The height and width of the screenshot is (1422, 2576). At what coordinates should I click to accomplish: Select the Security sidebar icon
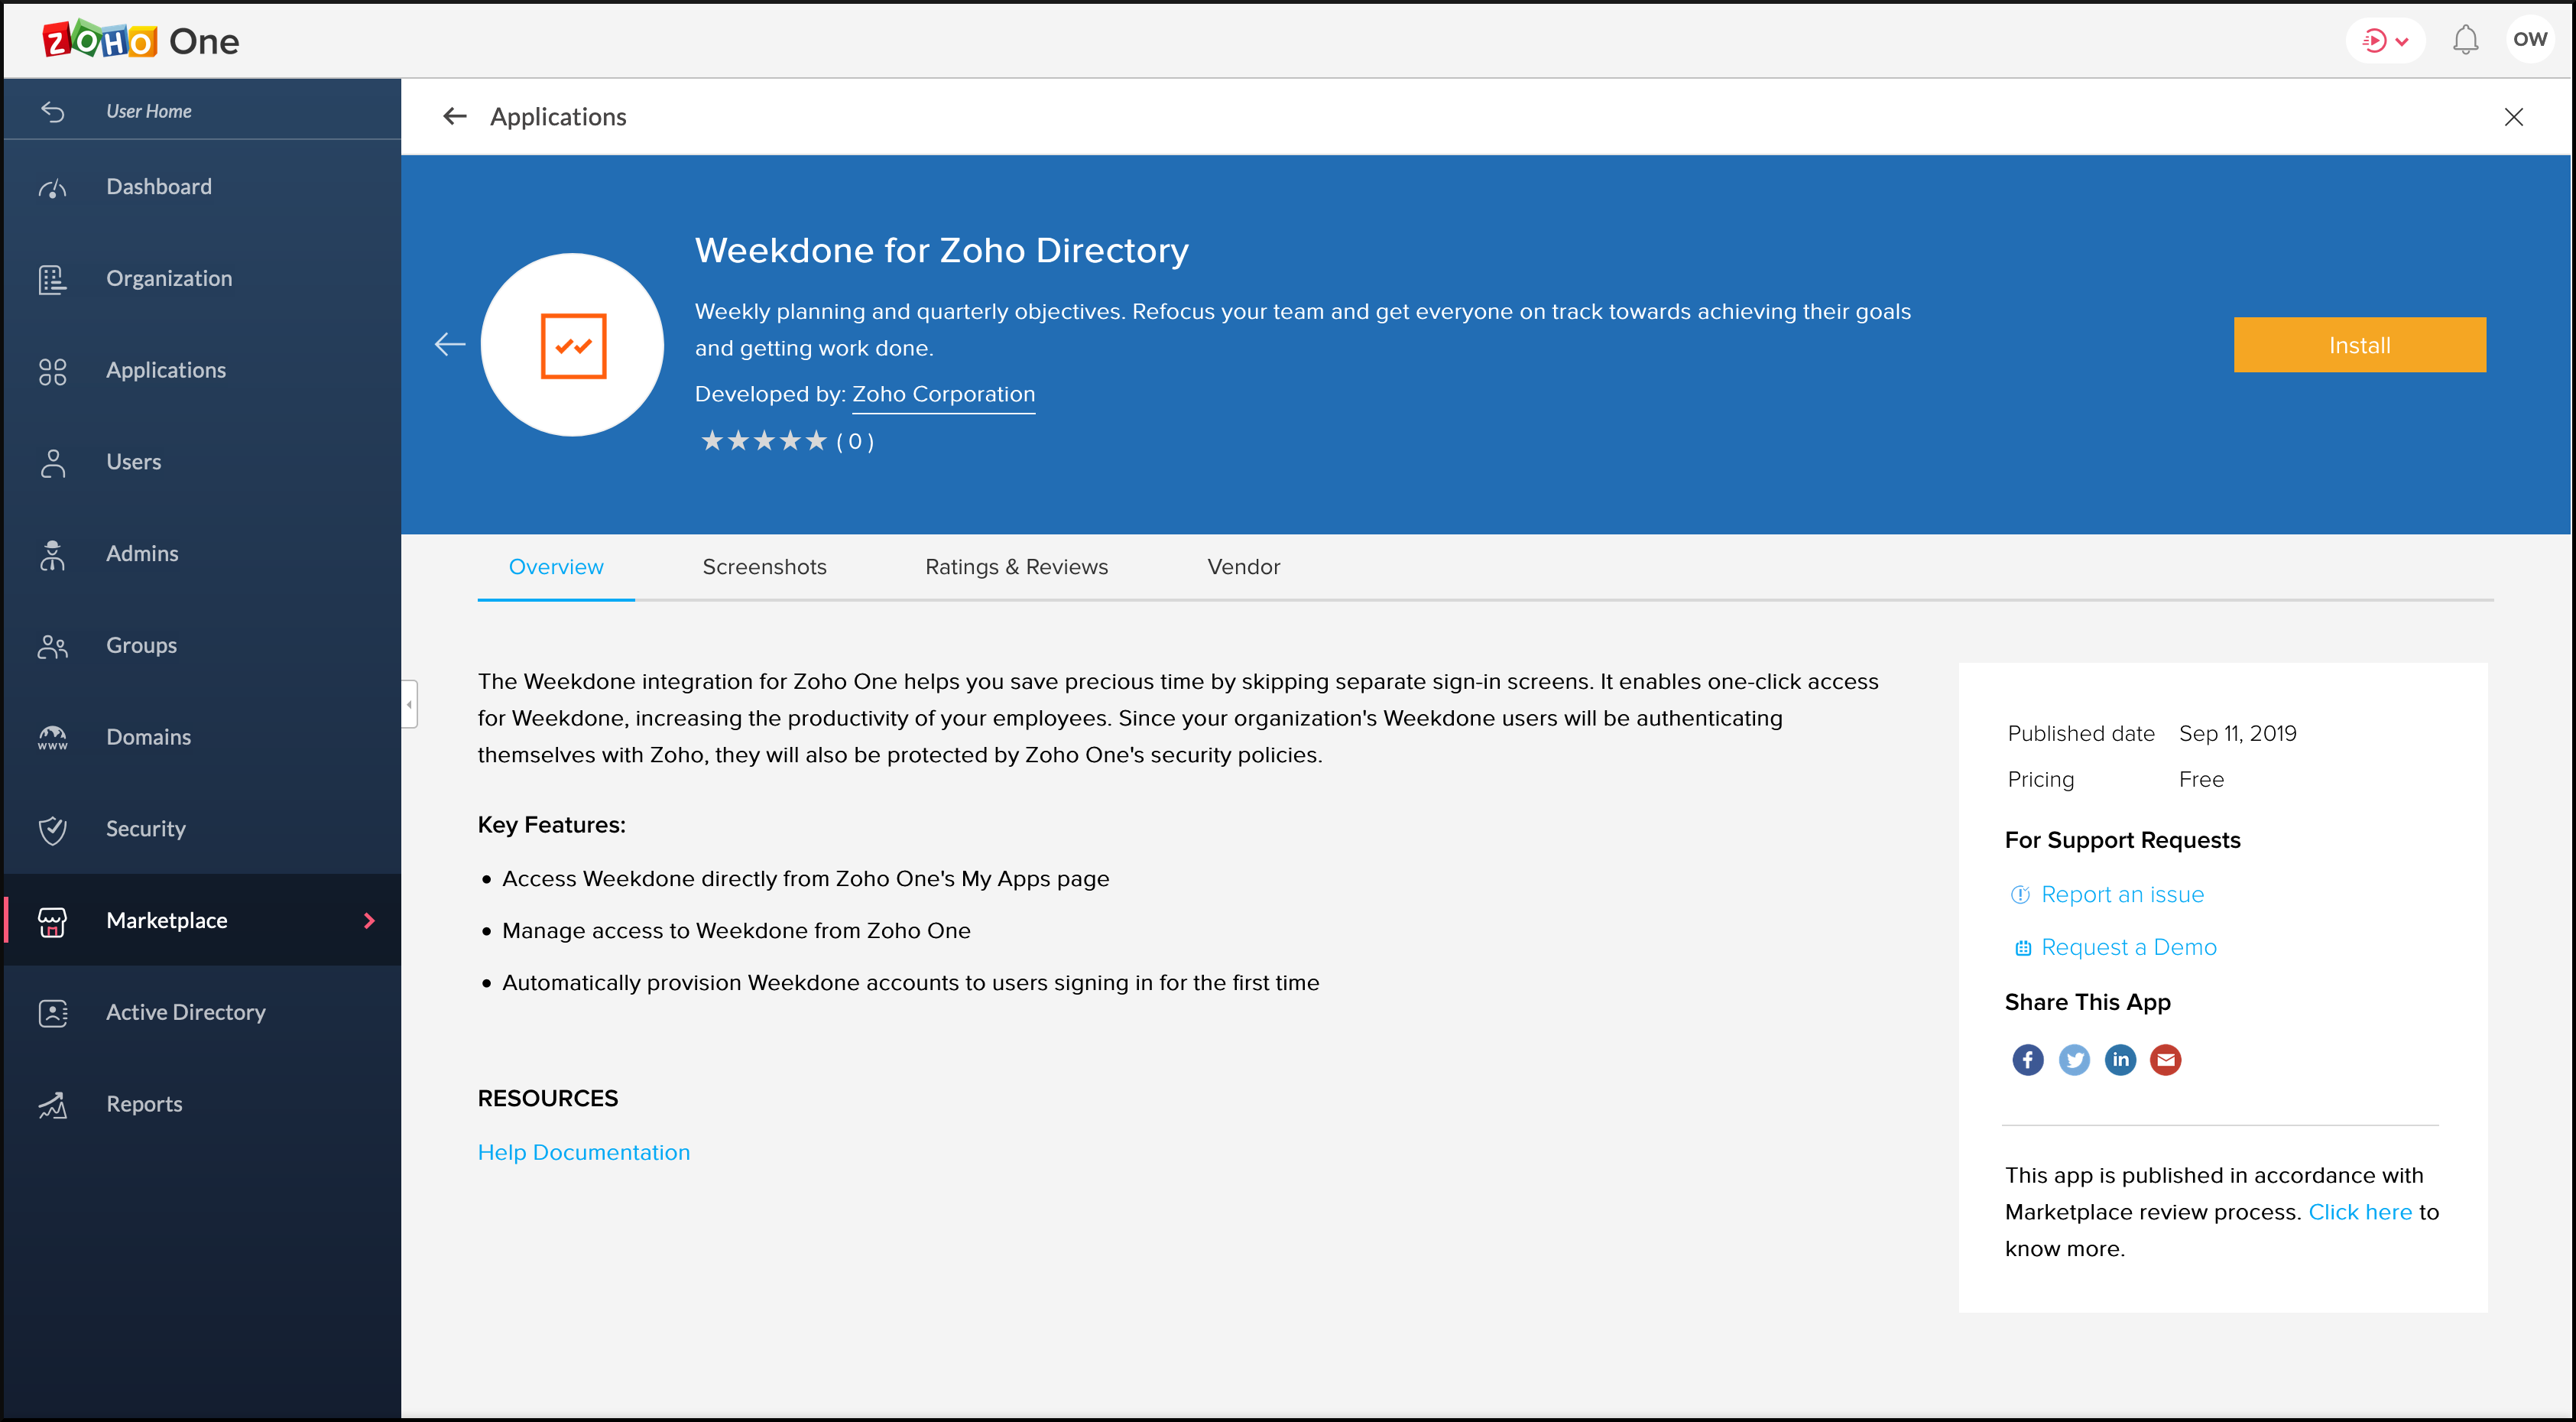click(x=50, y=826)
